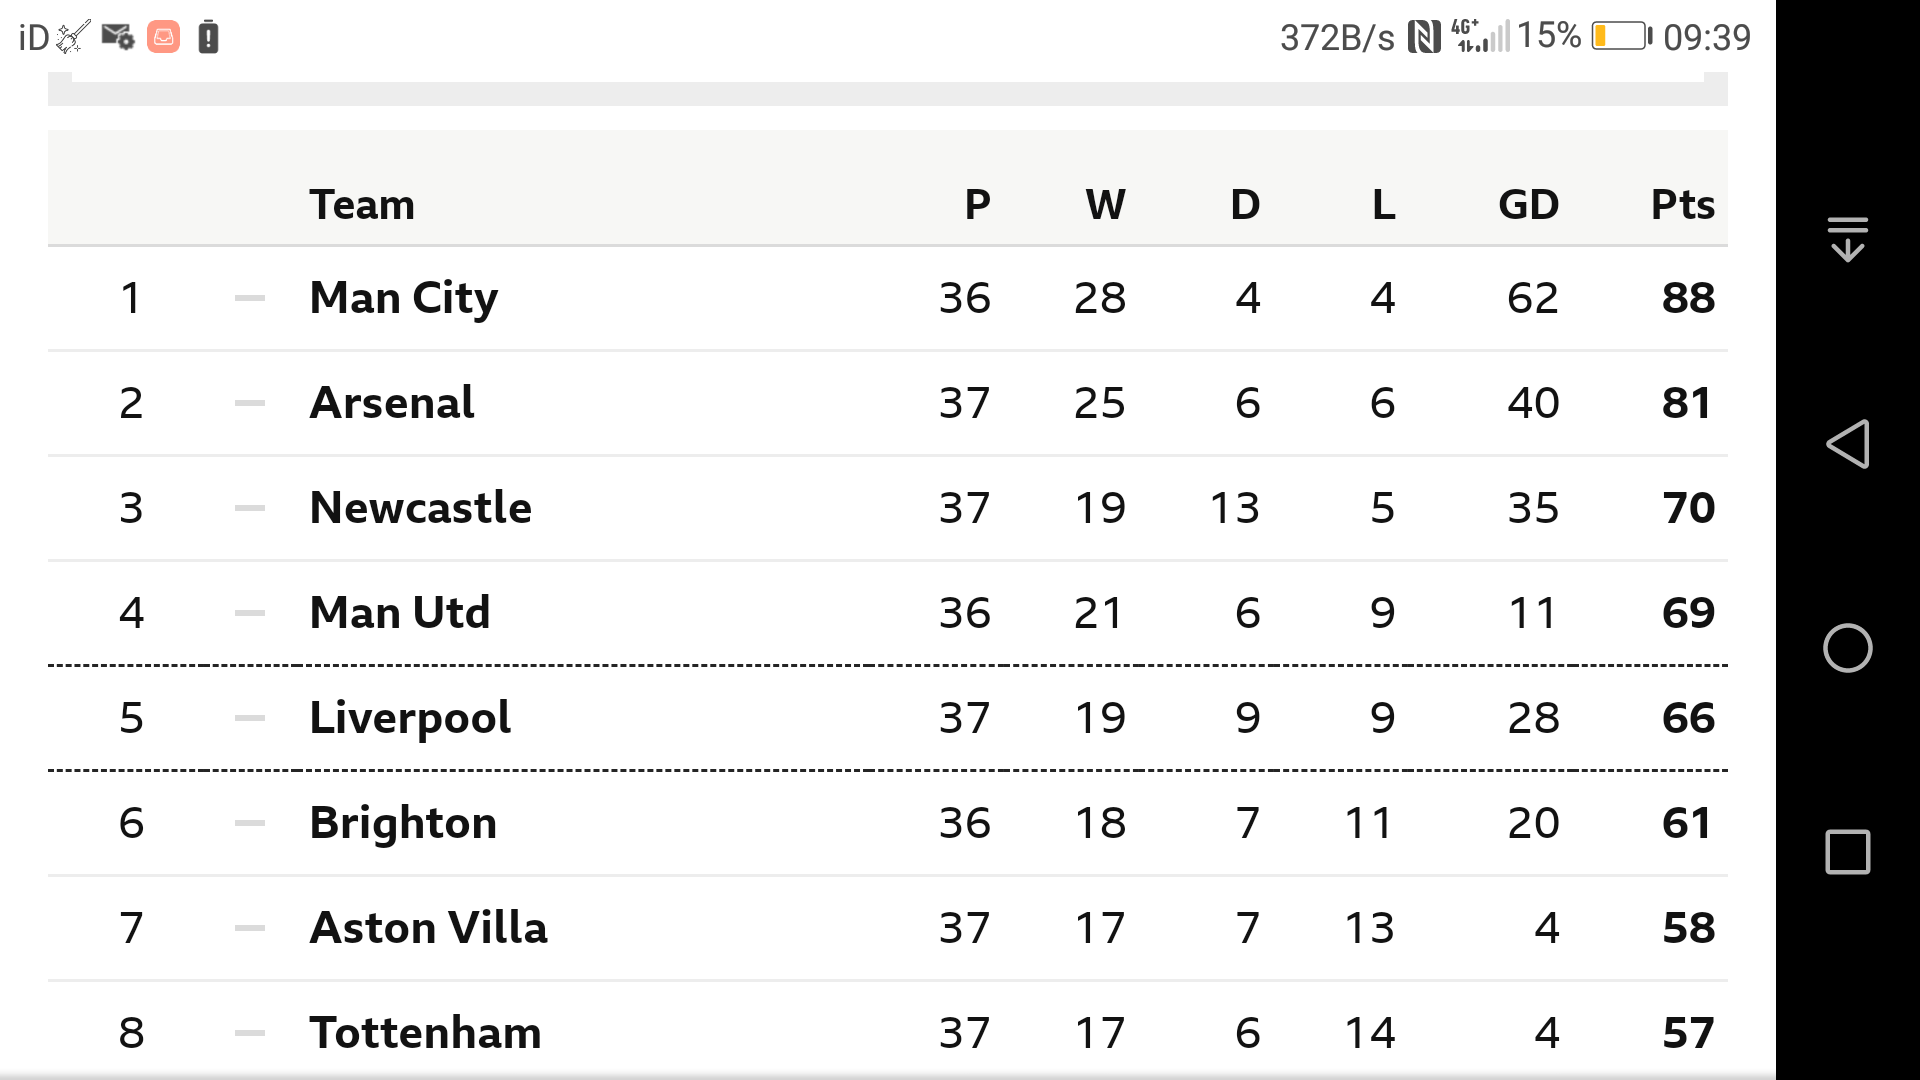Select the Newcastle team name
The height and width of the screenshot is (1080, 1920).
pos(421,508)
